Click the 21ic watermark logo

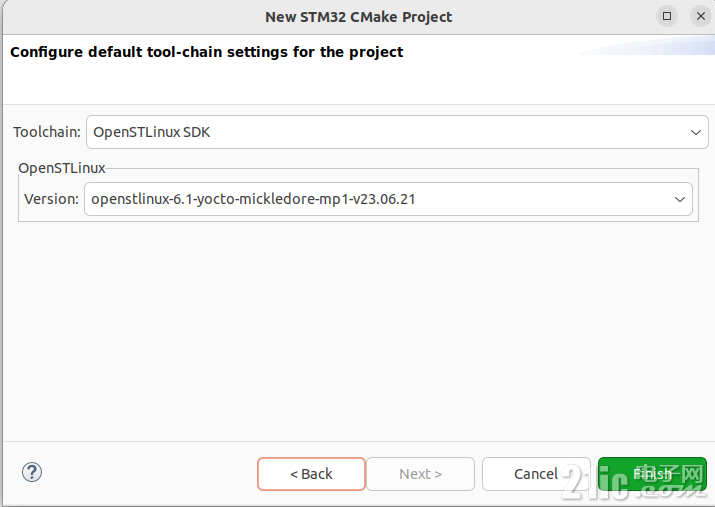pos(634,484)
